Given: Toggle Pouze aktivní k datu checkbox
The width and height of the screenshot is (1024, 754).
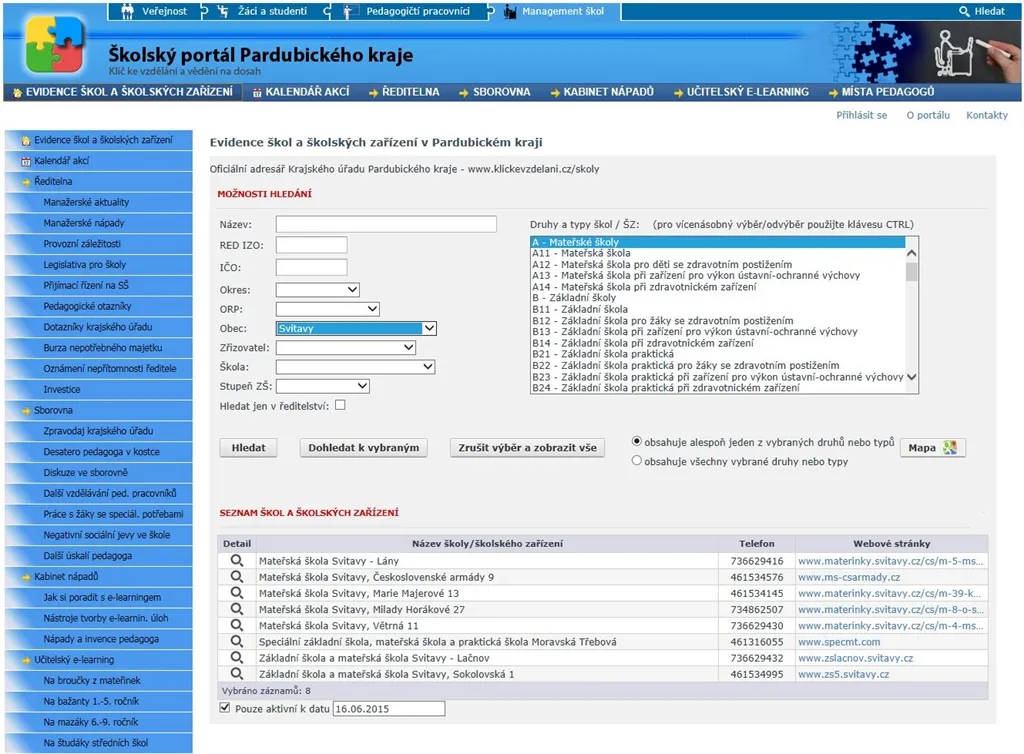Looking at the screenshot, I should click(225, 708).
